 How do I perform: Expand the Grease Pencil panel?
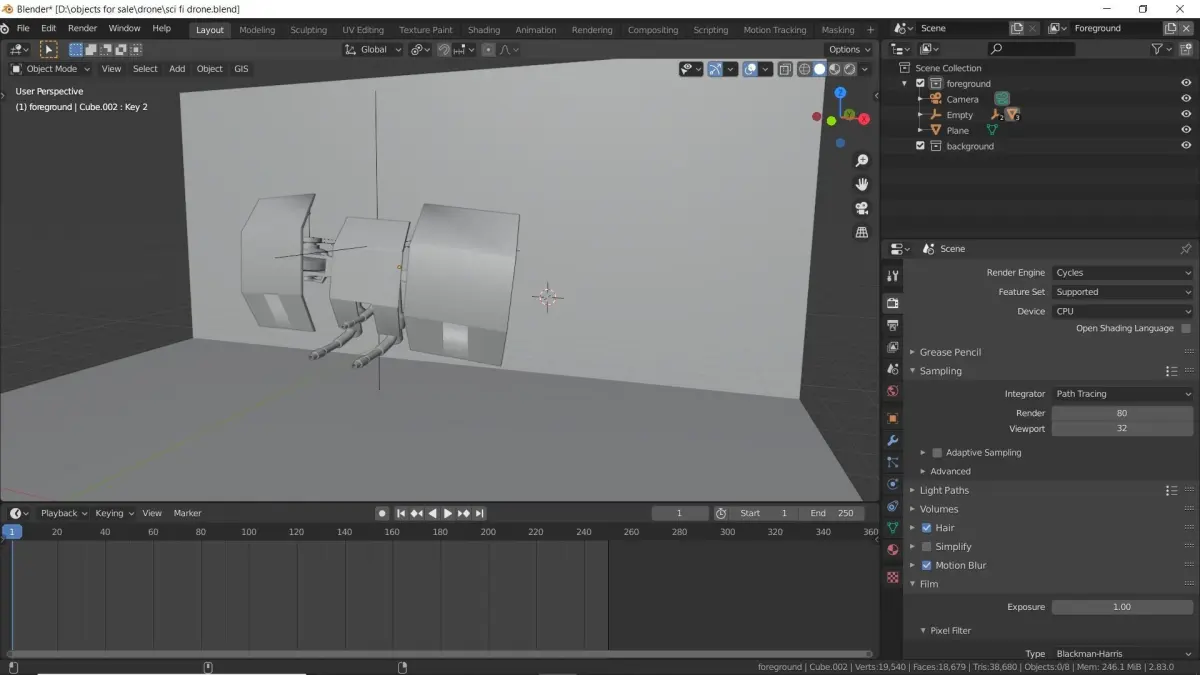click(950, 352)
